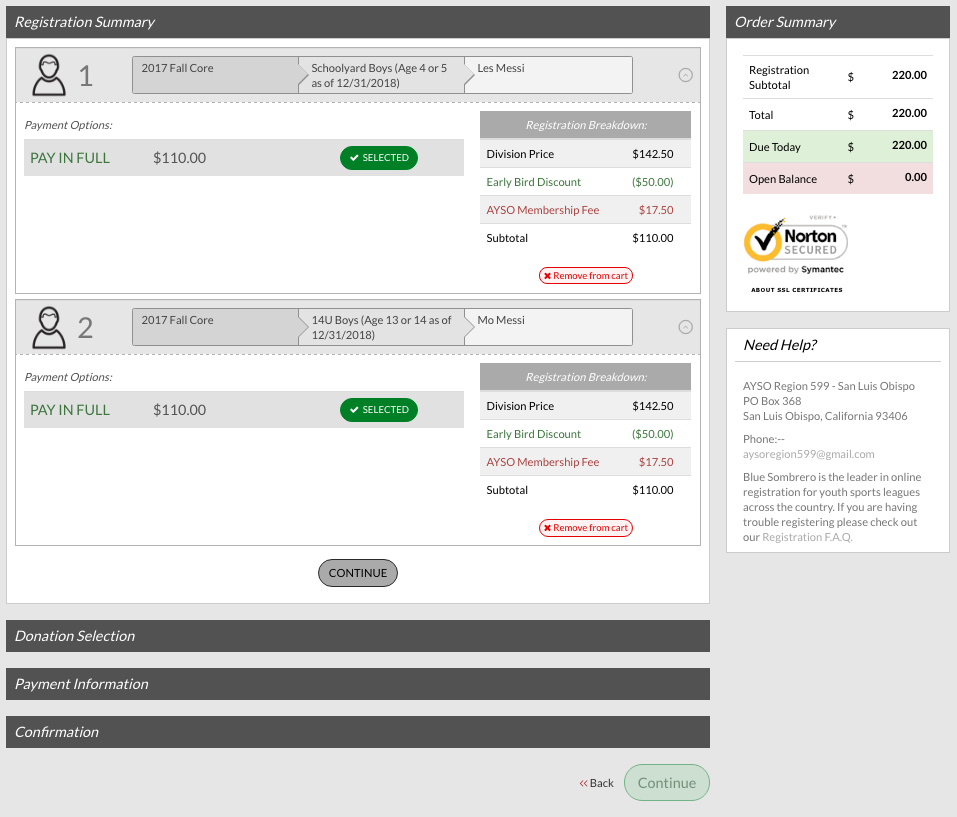Select the Schoolyard Boys division breadcrumb step
The height and width of the screenshot is (817, 957).
(380, 75)
